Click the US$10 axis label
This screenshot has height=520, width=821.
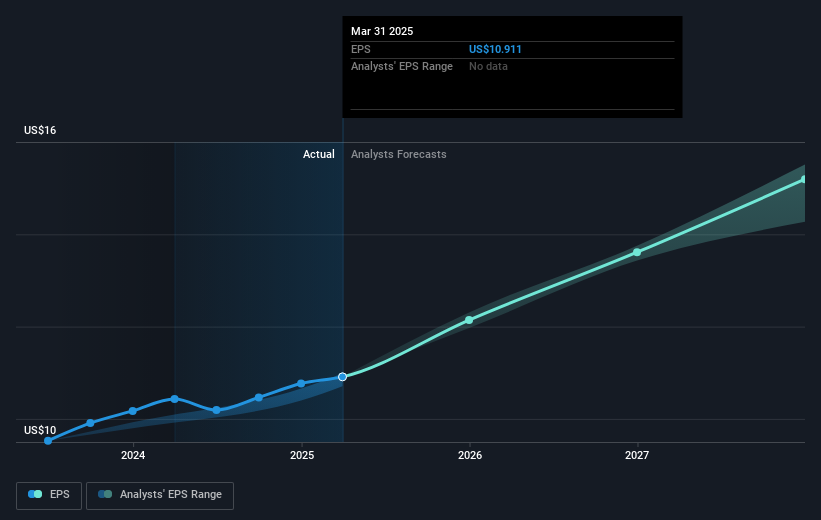point(40,430)
